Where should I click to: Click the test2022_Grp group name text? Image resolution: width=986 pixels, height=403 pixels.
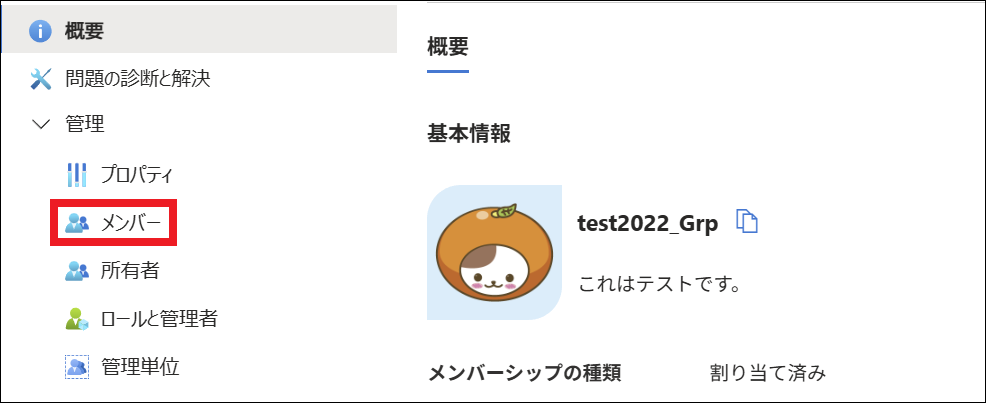point(648,225)
